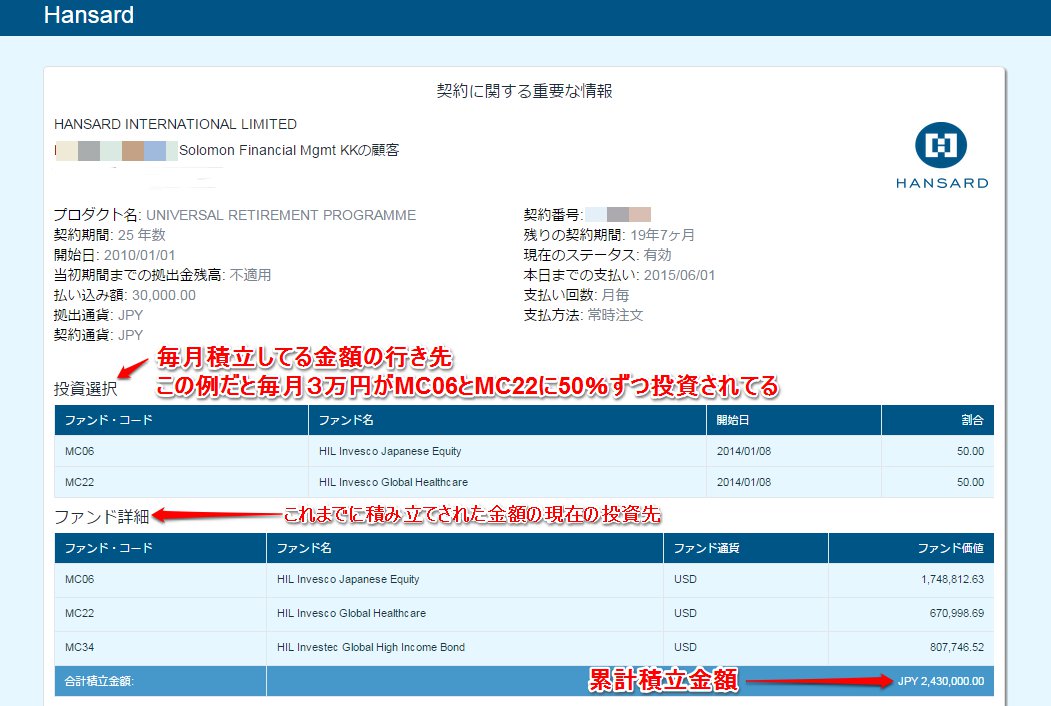Click HIL Invesco Japanese Equity in ファンド詳細 table
Screen dimensions: 1051x706
pyautogui.click(x=348, y=579)
